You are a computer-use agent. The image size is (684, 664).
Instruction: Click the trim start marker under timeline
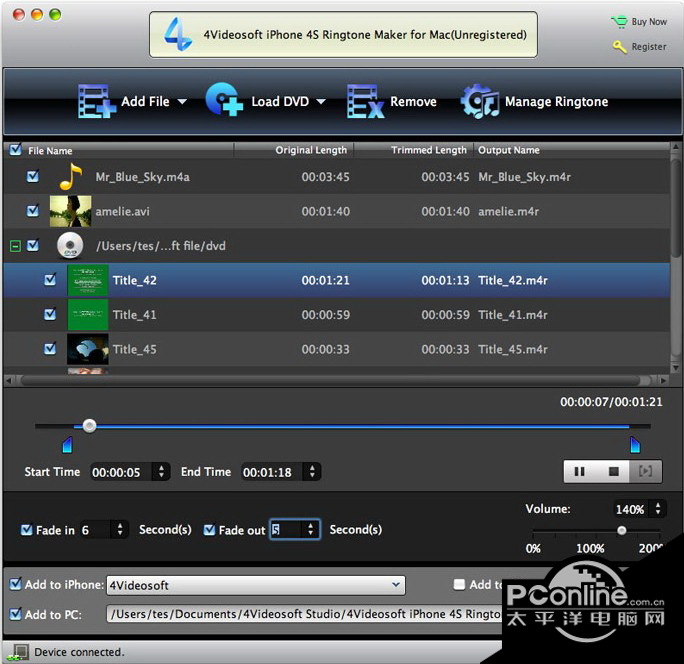[x=67, y=445]
